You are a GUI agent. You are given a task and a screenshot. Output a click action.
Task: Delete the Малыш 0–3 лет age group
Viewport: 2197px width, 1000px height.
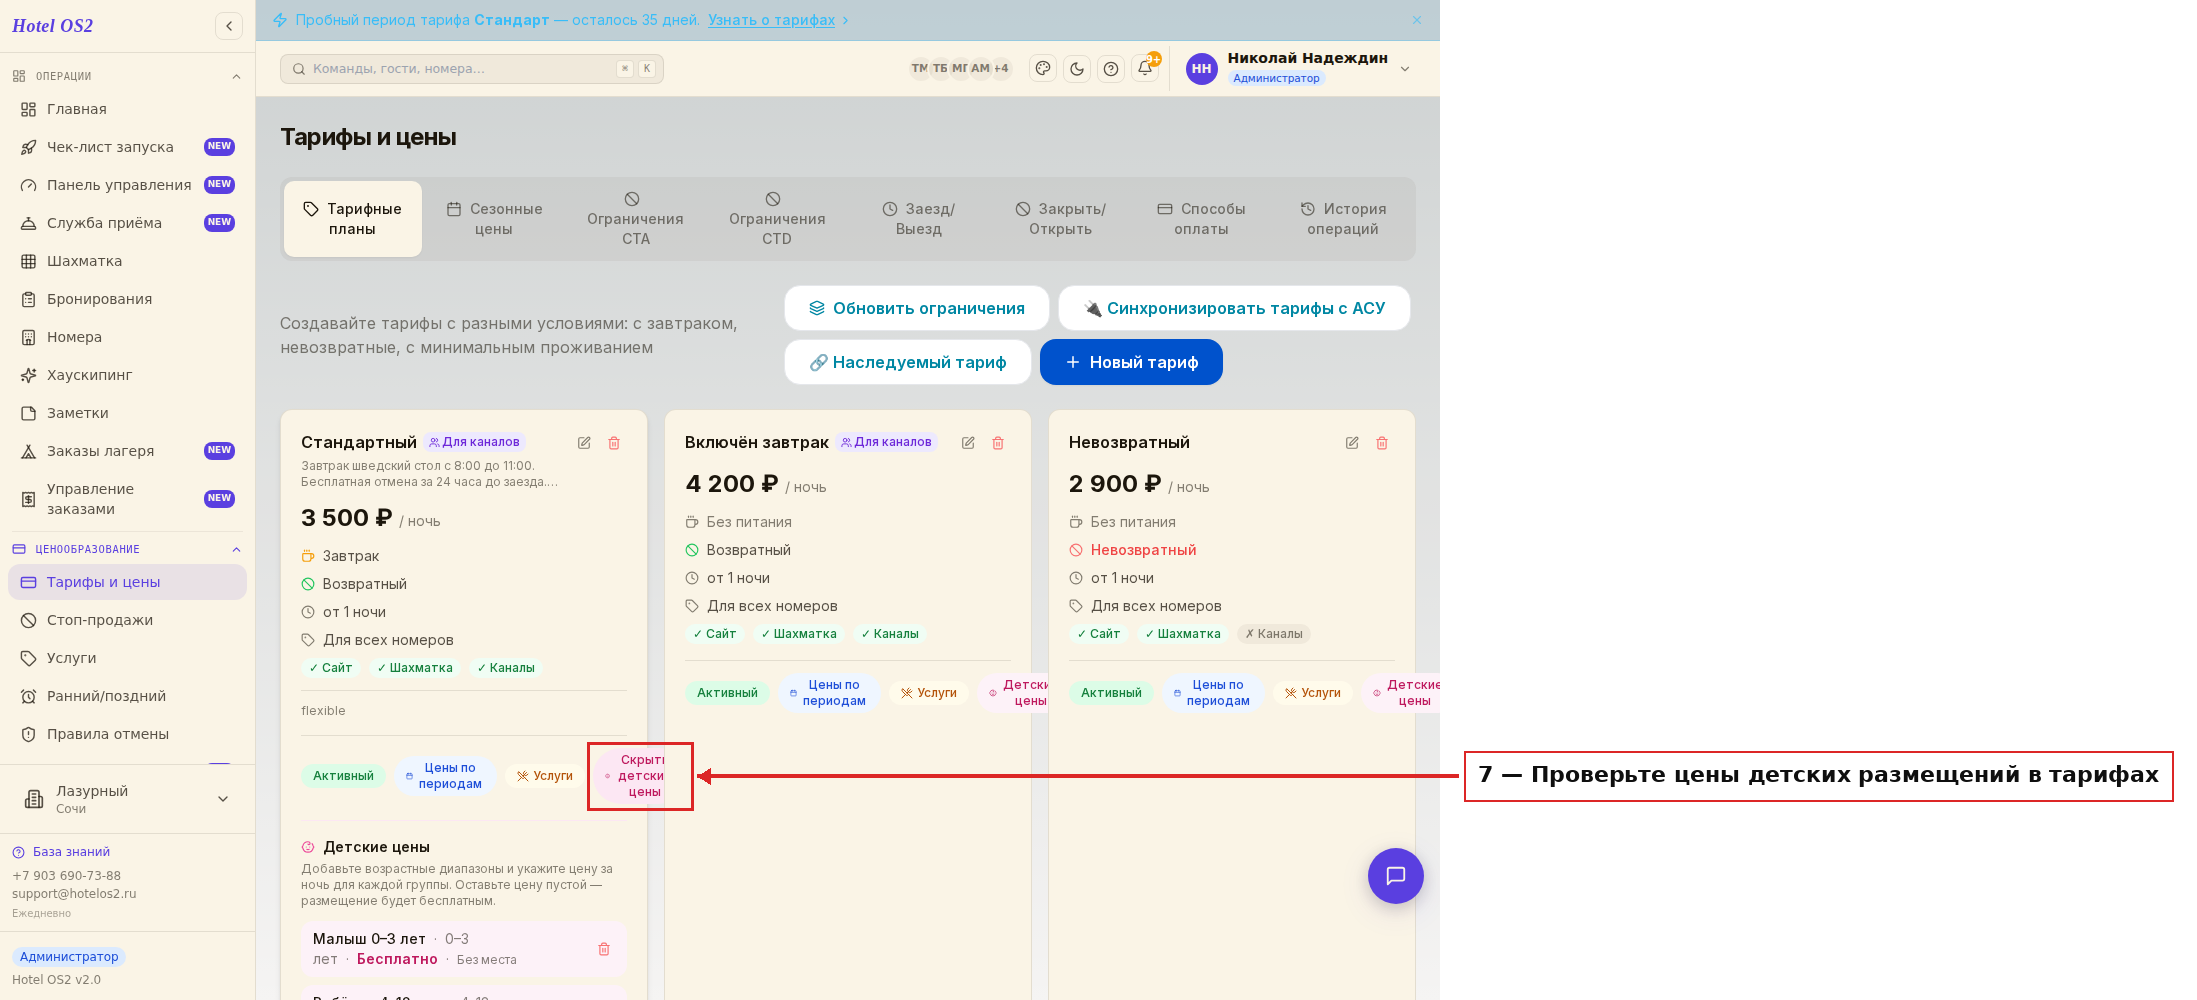click(604, 949)
